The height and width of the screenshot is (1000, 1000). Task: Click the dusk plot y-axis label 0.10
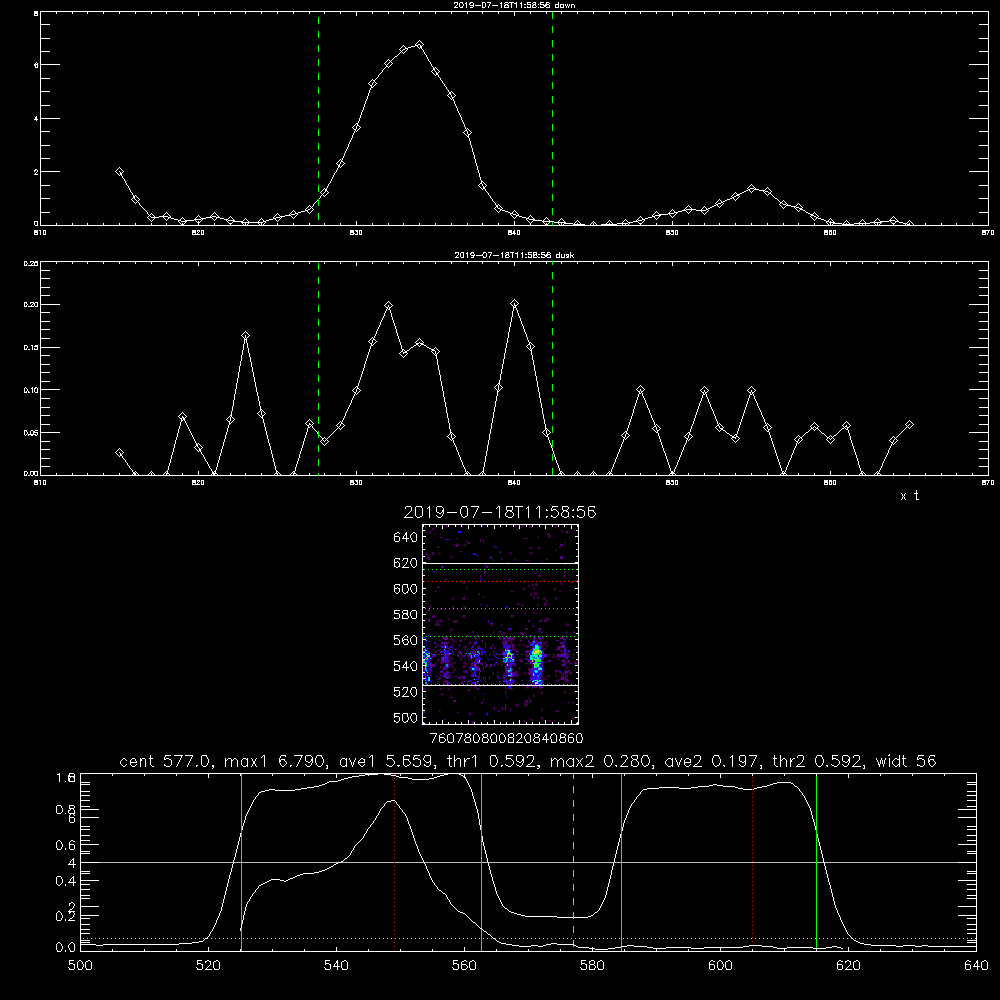coord(31,390)
